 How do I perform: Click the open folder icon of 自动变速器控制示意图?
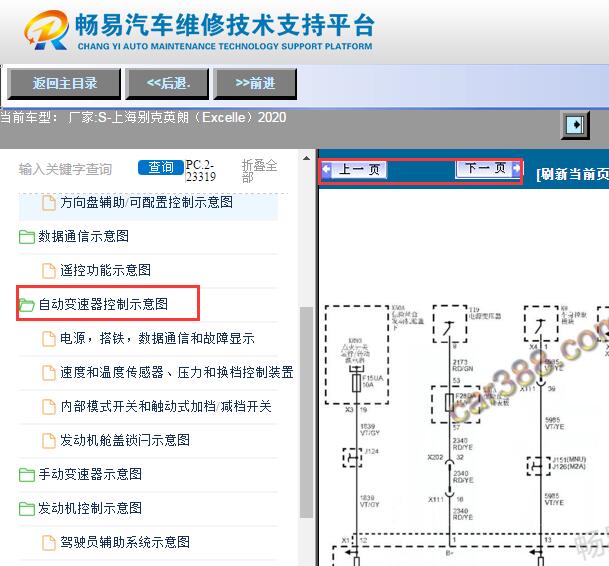[27, 305]
